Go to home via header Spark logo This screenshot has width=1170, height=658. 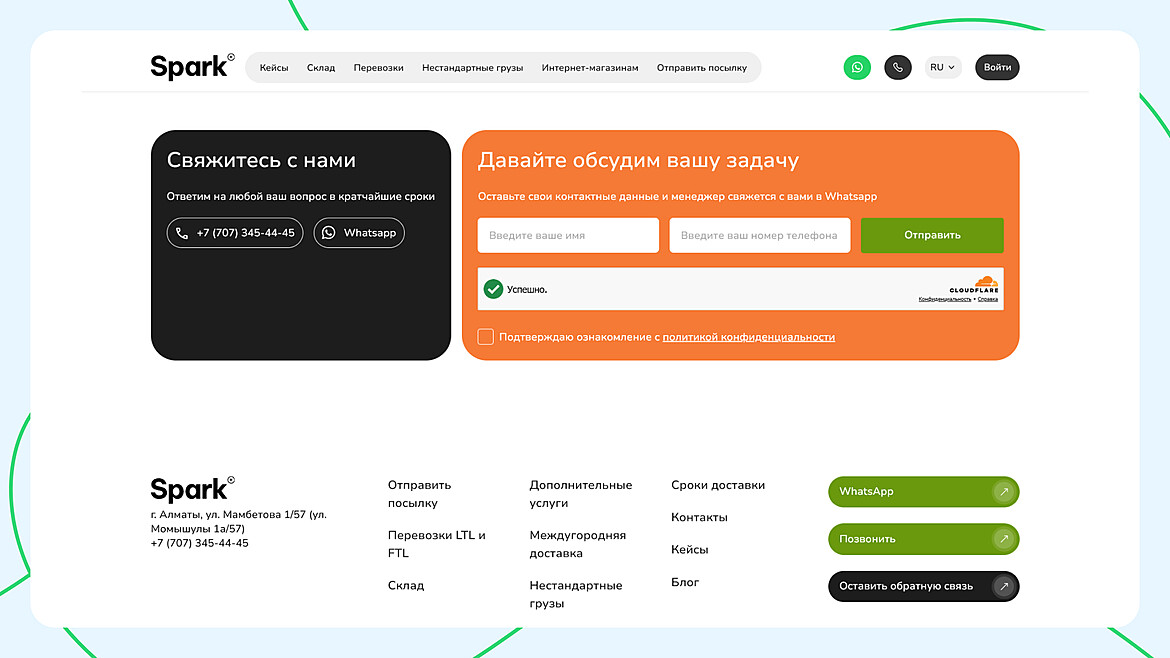(193, 67)
